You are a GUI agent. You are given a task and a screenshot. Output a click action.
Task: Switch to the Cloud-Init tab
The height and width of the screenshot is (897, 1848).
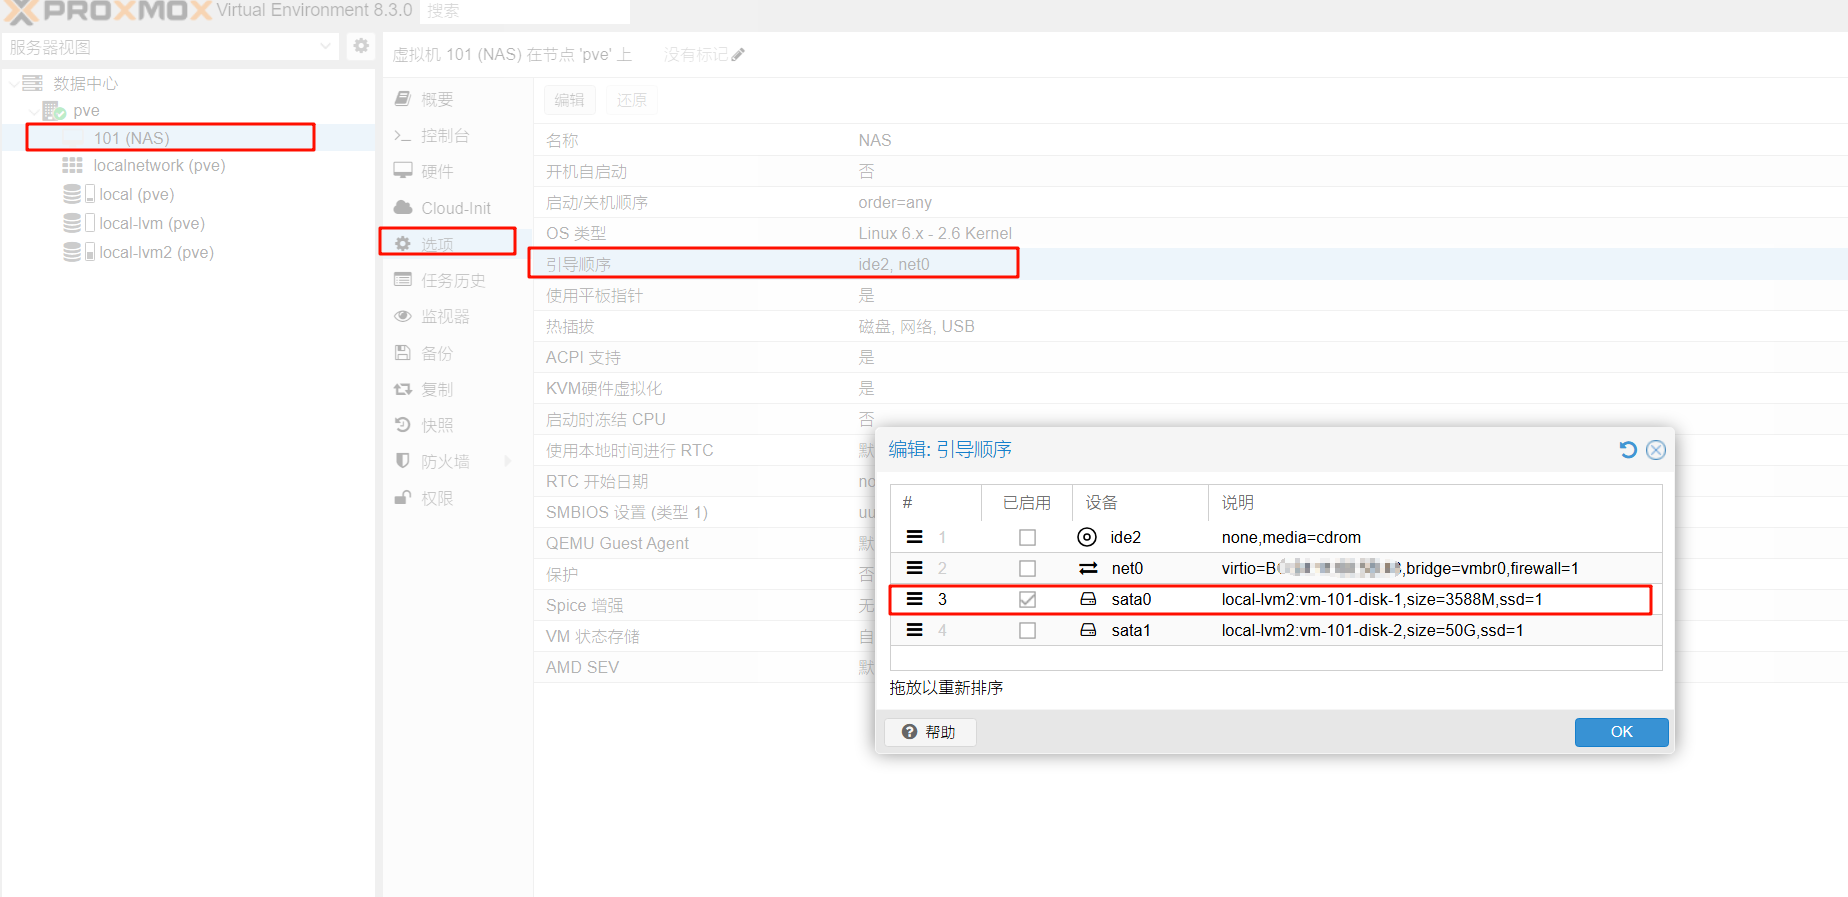pyautogui.click(x=455, y=208)
